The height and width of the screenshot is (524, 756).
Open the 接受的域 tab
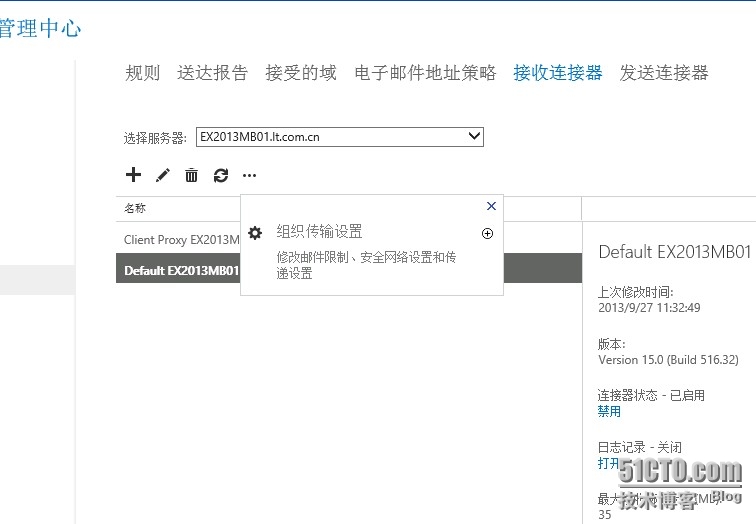click(301, 73)
